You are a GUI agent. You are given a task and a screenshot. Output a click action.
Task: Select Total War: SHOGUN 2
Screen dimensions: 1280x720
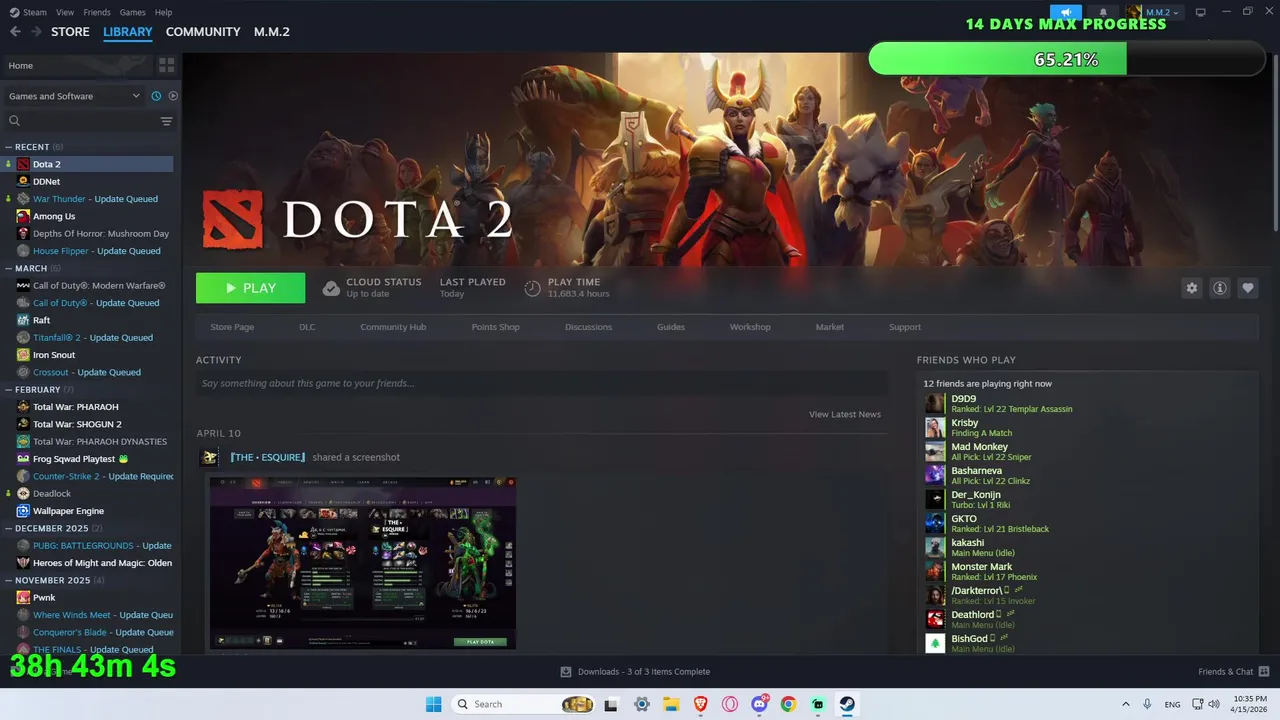pos(77,424)
